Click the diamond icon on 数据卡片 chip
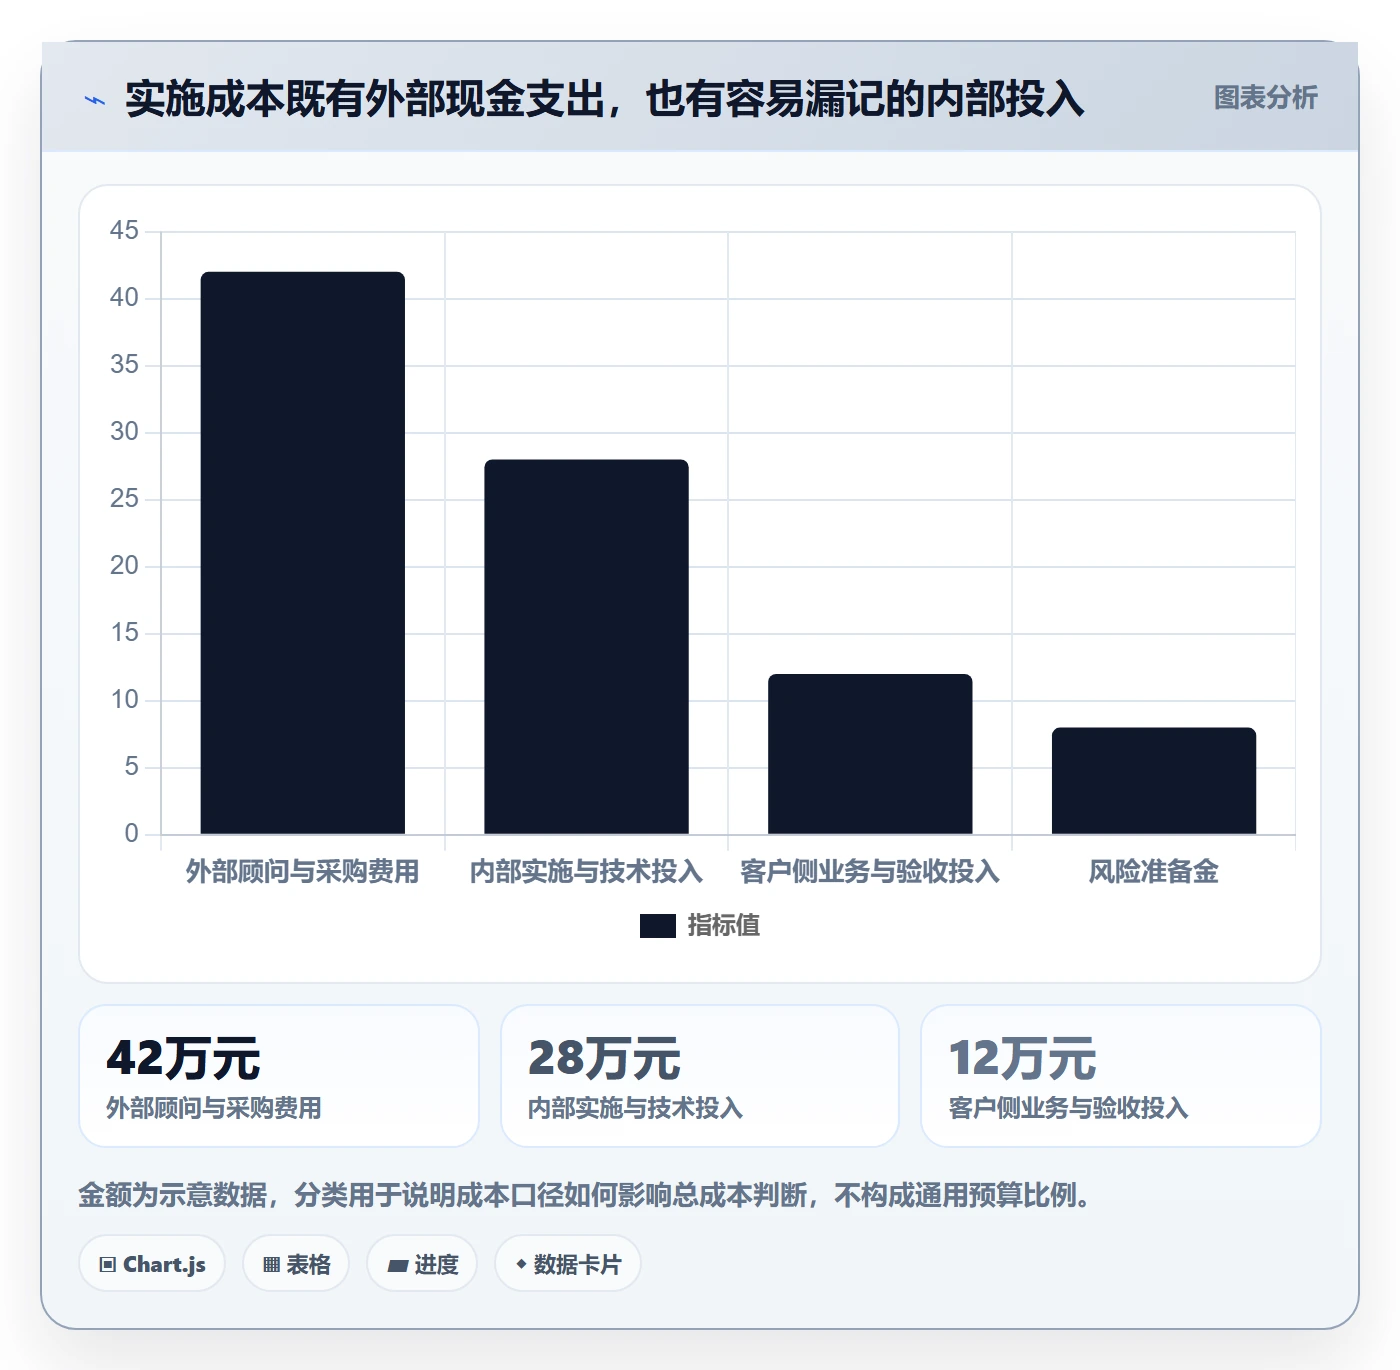Screen dimensions: 1400x1370 521,1265
